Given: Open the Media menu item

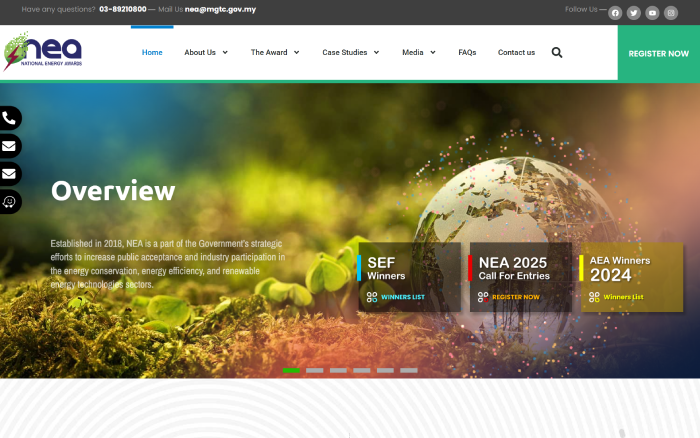Looking at the screenshot, I should click(x=412, y=53).
